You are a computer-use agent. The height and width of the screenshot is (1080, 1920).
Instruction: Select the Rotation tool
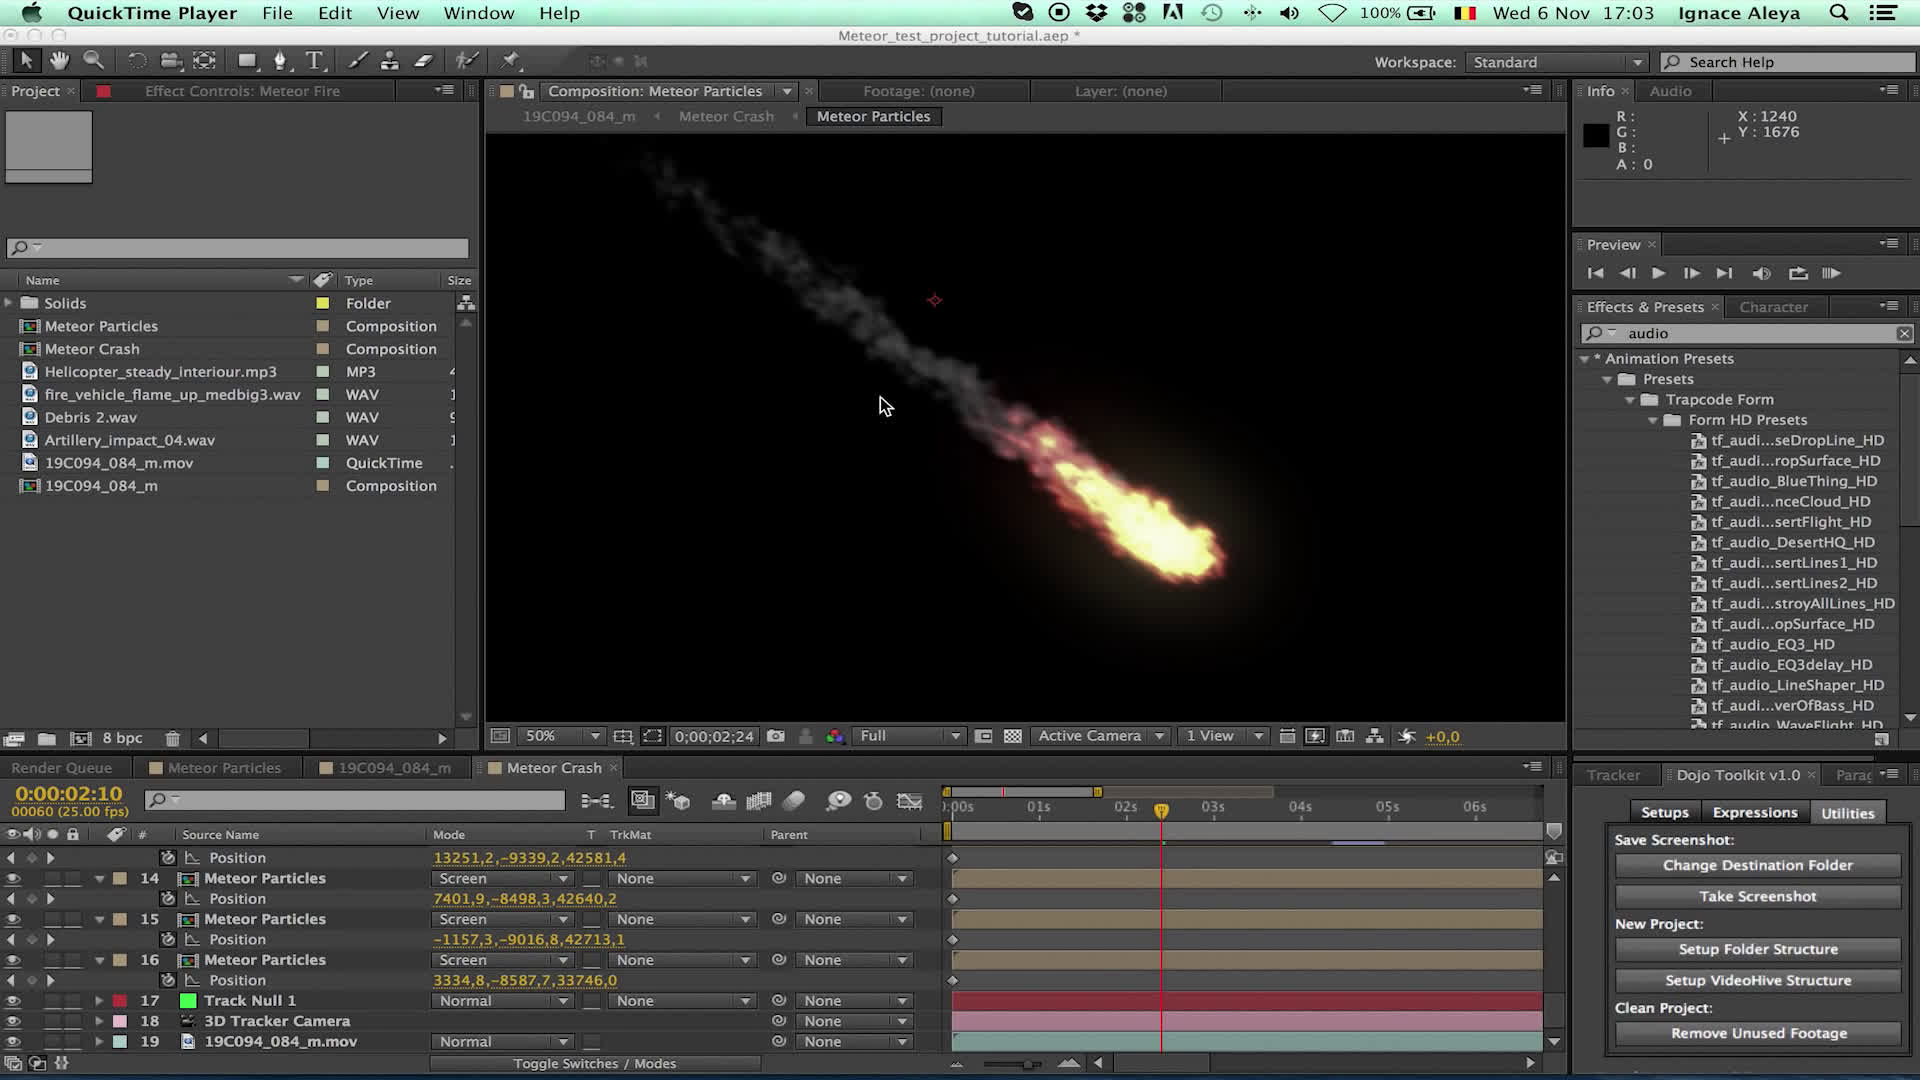[x=136, y=61]
